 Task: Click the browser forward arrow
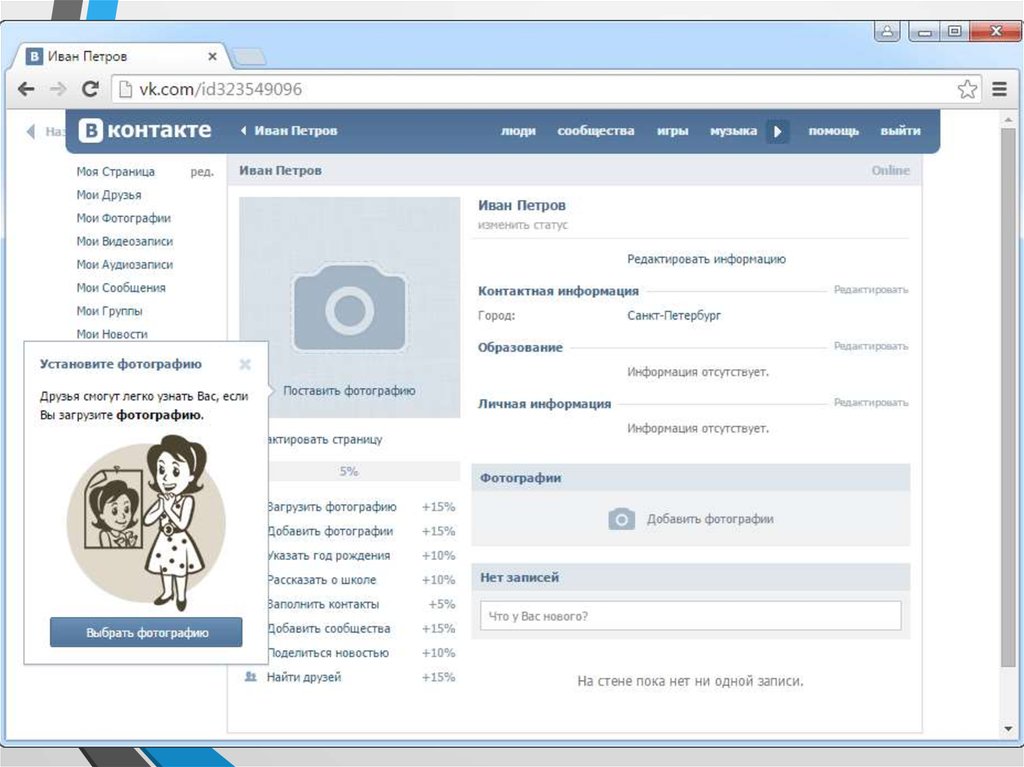point(58,89)
